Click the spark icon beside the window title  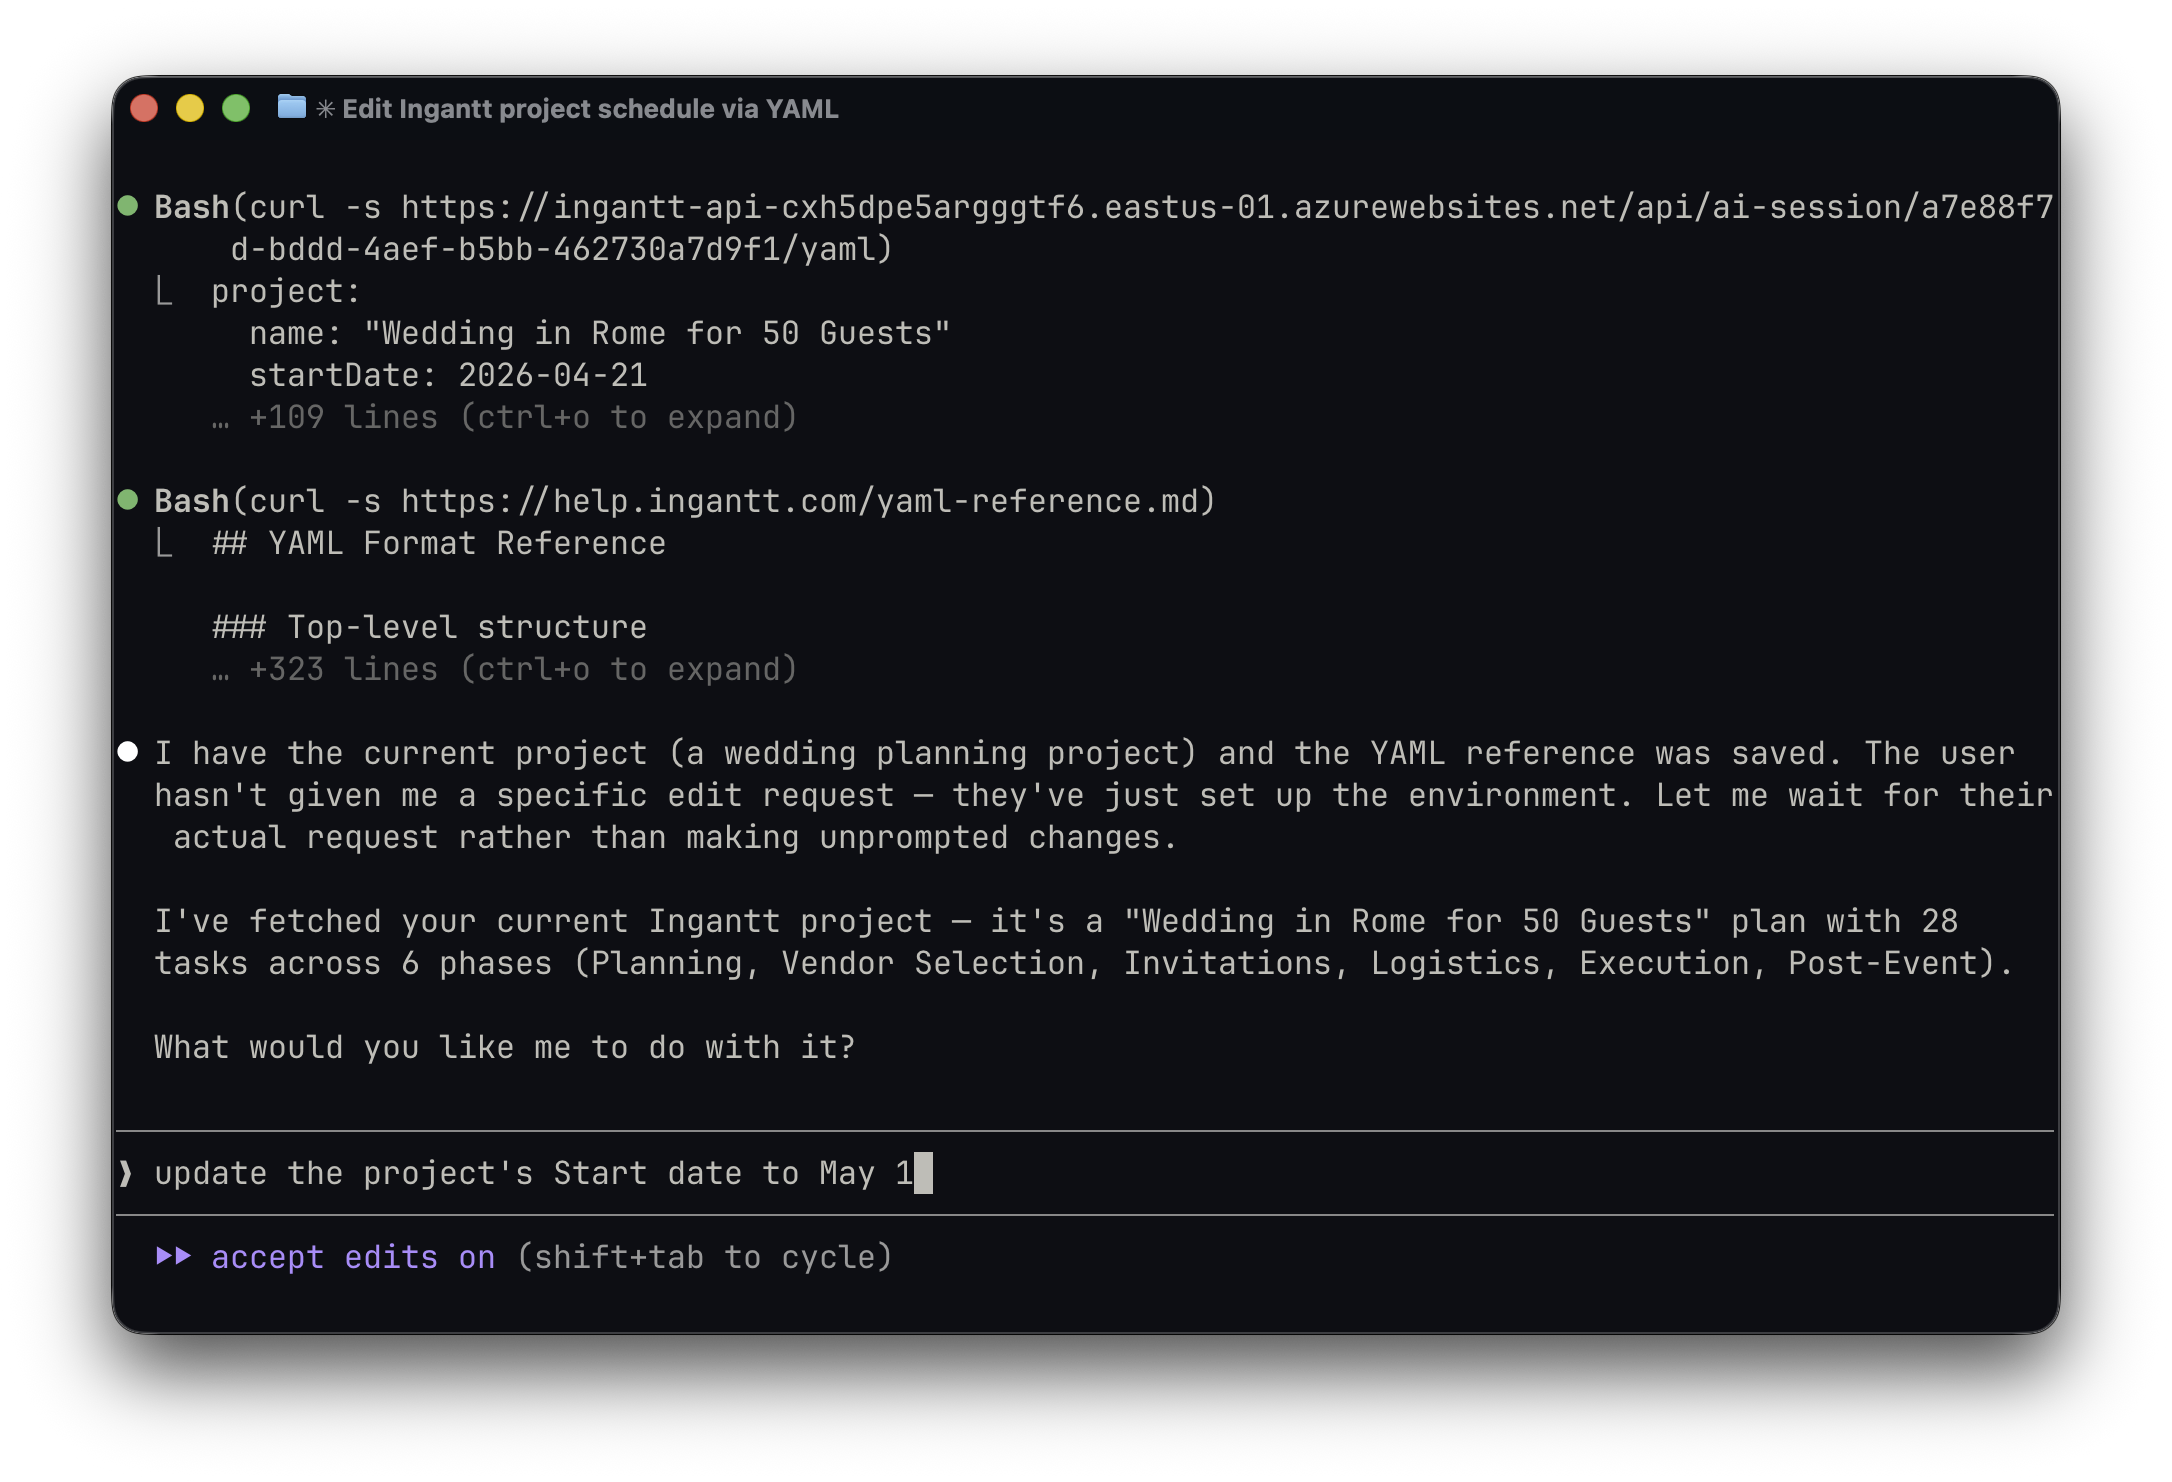[x=326, y=108]
